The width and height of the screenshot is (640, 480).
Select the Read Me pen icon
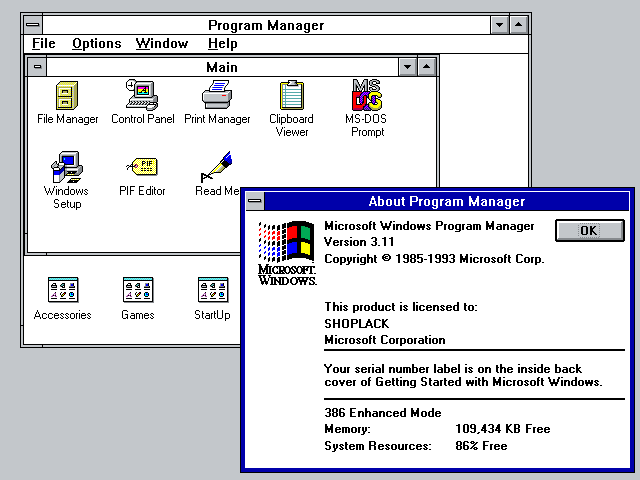pos(216,167)
